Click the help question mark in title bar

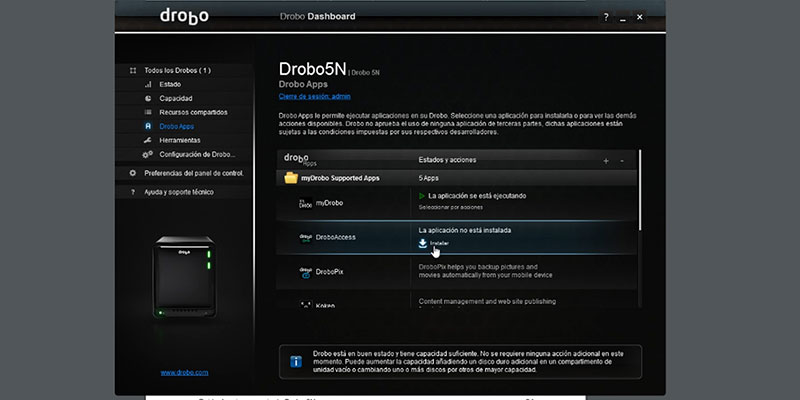tap(605, 17)
